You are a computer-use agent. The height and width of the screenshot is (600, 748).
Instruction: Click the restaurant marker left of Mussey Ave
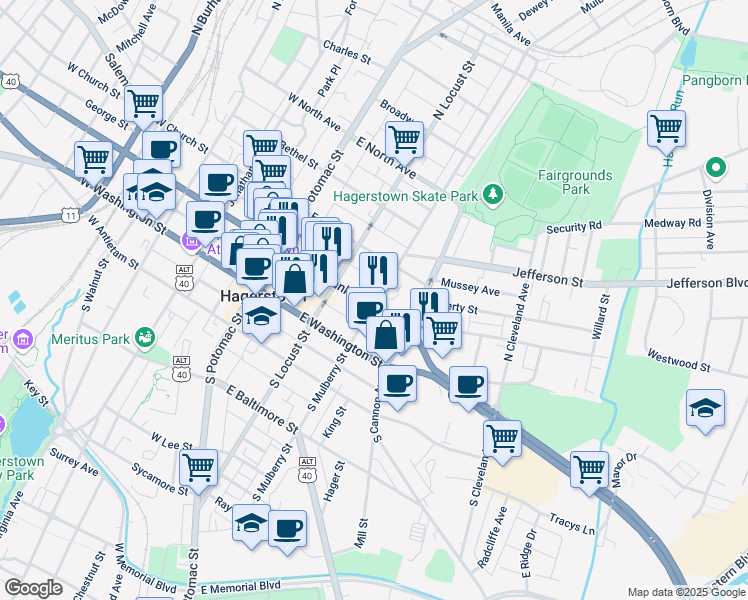click(378, 271)
